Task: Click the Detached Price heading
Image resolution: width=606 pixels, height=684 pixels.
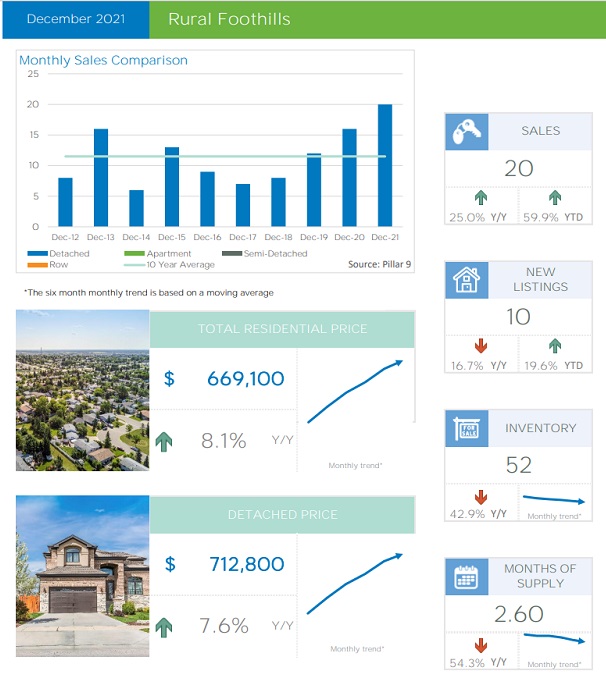Action: click(282, 515)
